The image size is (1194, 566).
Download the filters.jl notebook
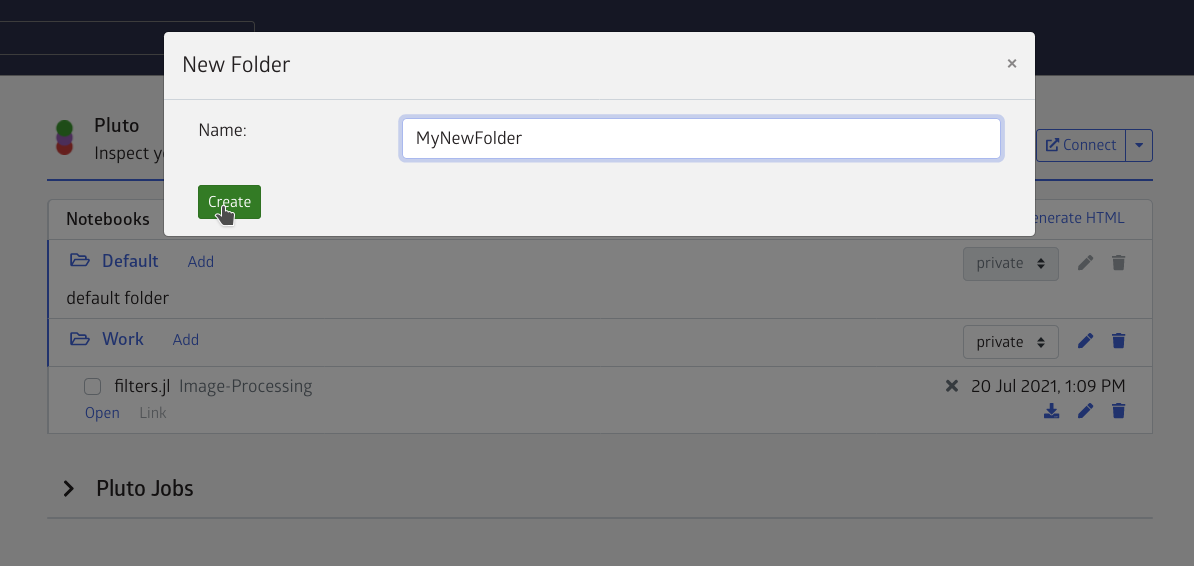point(1051,411)
